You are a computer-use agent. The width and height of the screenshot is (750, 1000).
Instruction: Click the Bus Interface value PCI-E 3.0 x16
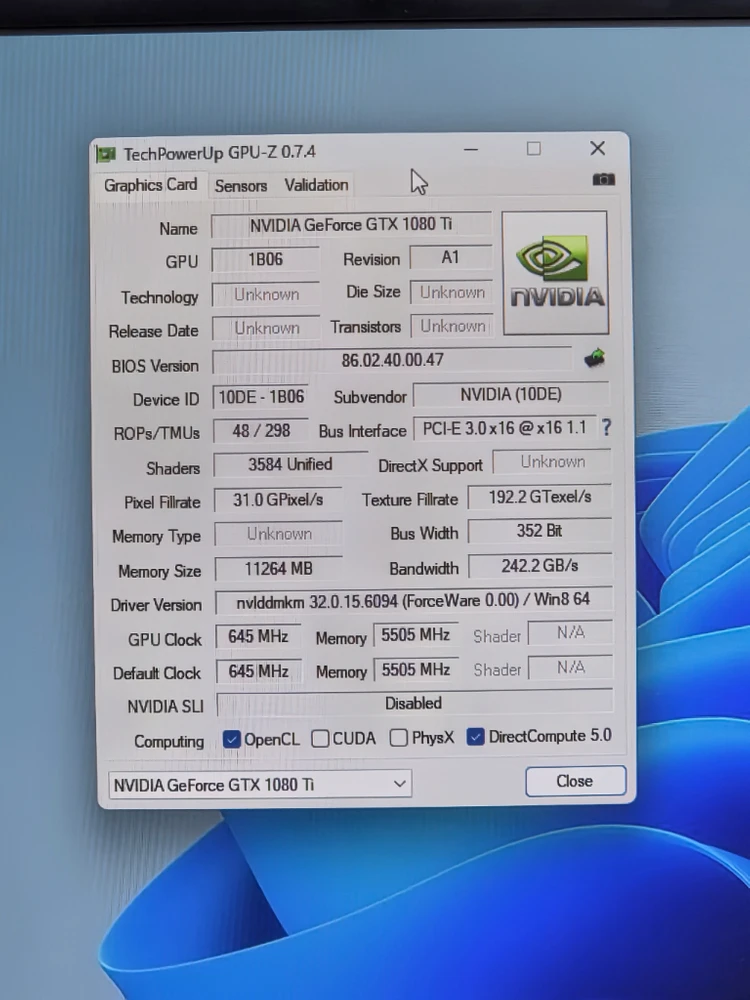[x=504, y=428]
